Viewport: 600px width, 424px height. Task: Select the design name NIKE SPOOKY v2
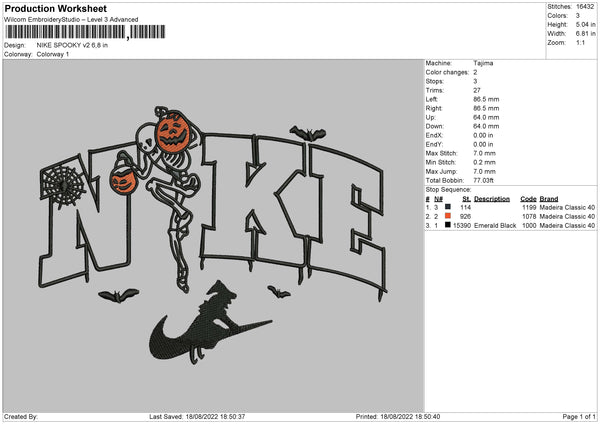coord(72,45)
